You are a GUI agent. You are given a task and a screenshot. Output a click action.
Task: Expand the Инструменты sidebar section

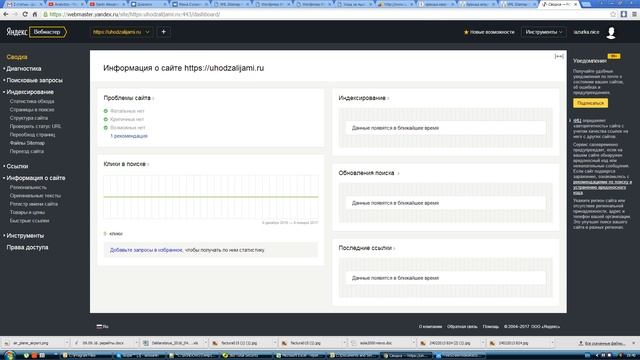[x=25, y=236]
